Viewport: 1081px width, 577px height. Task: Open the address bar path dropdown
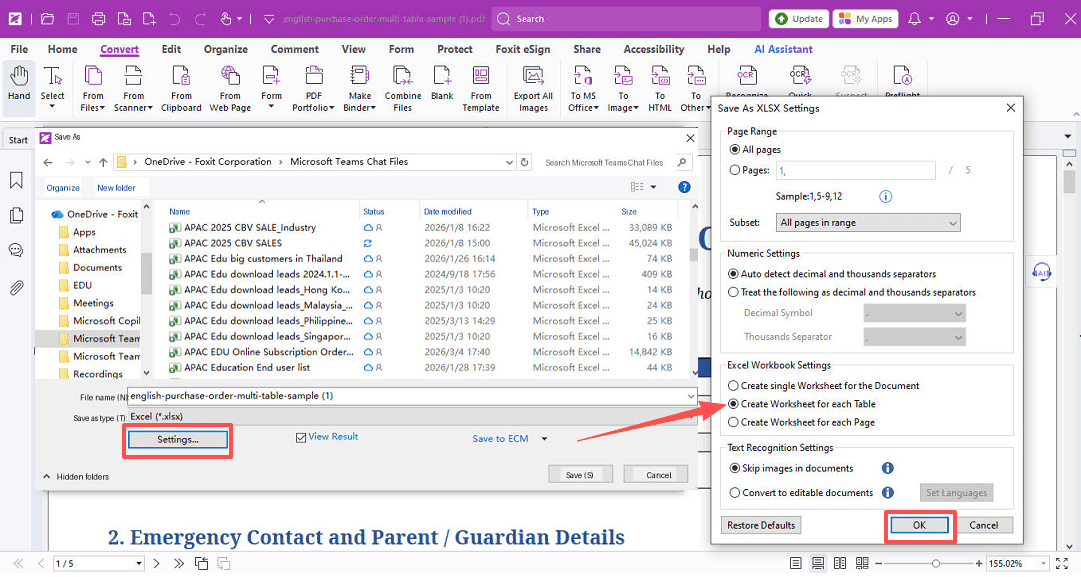click(509, 163)
